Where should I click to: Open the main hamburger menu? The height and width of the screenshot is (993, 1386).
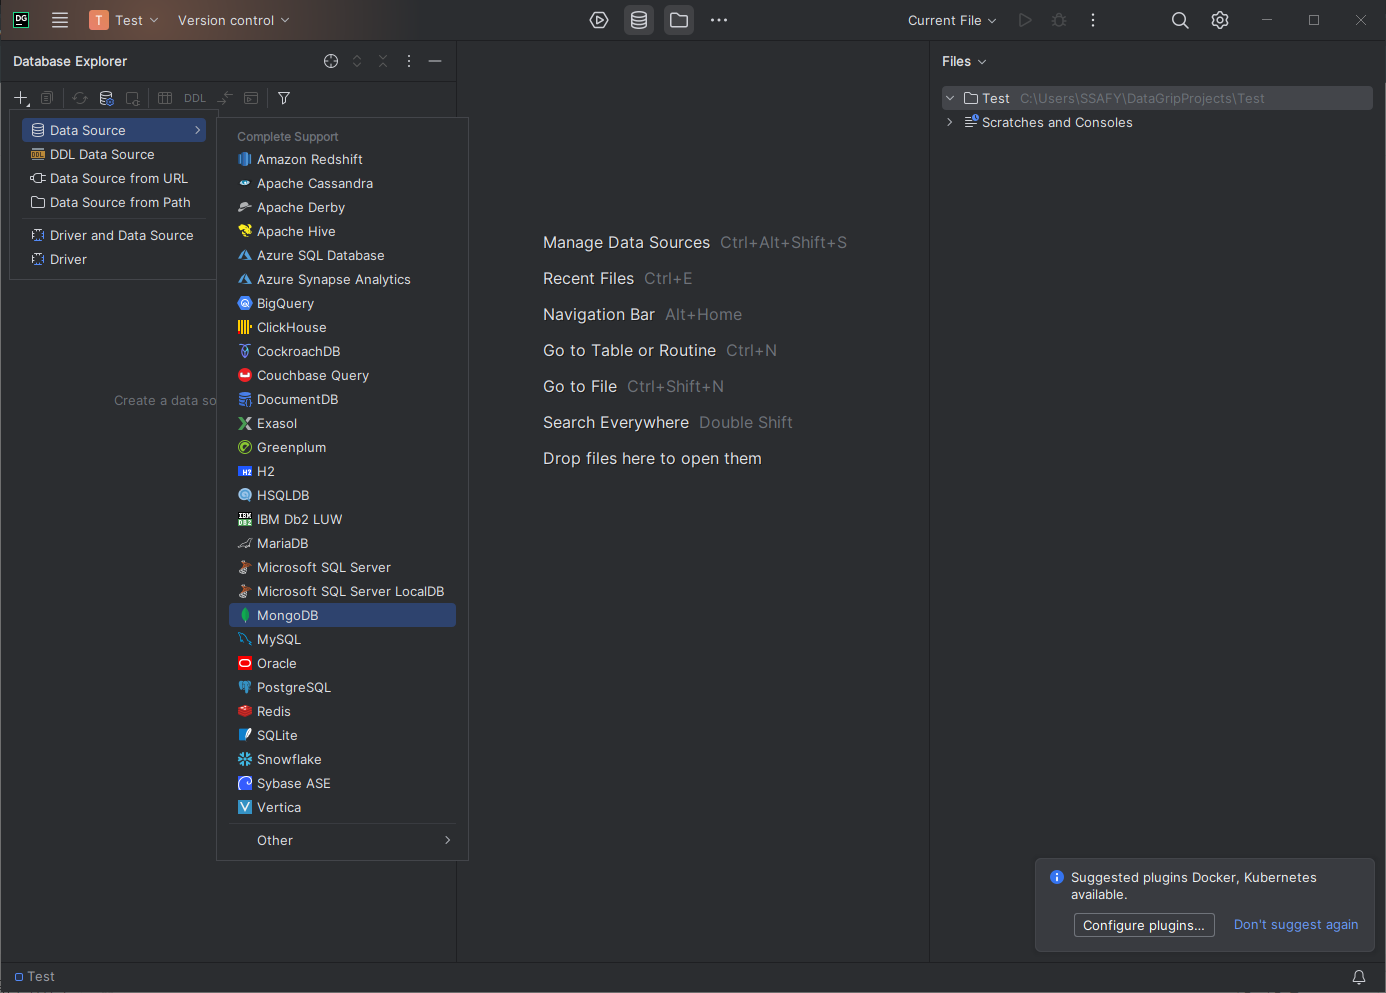click(60, 20)
